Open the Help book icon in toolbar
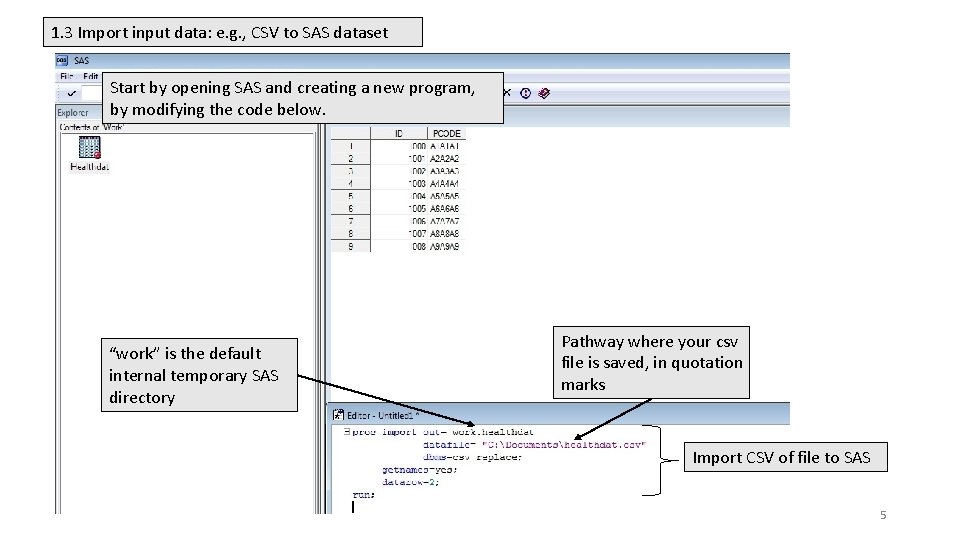 [544, 93]
